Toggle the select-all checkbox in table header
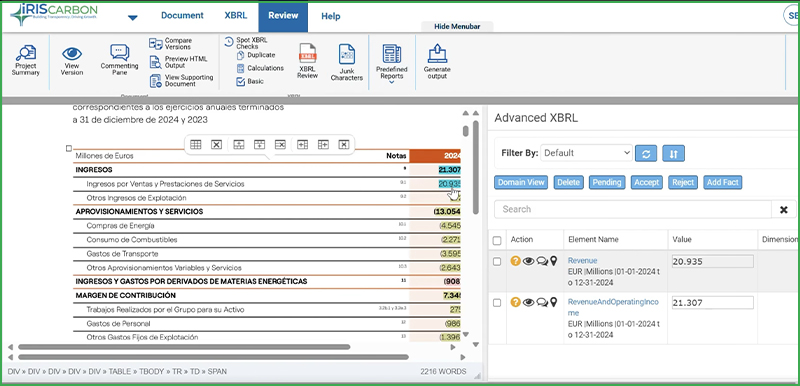800x386 pixels. [x=497, y=240]
